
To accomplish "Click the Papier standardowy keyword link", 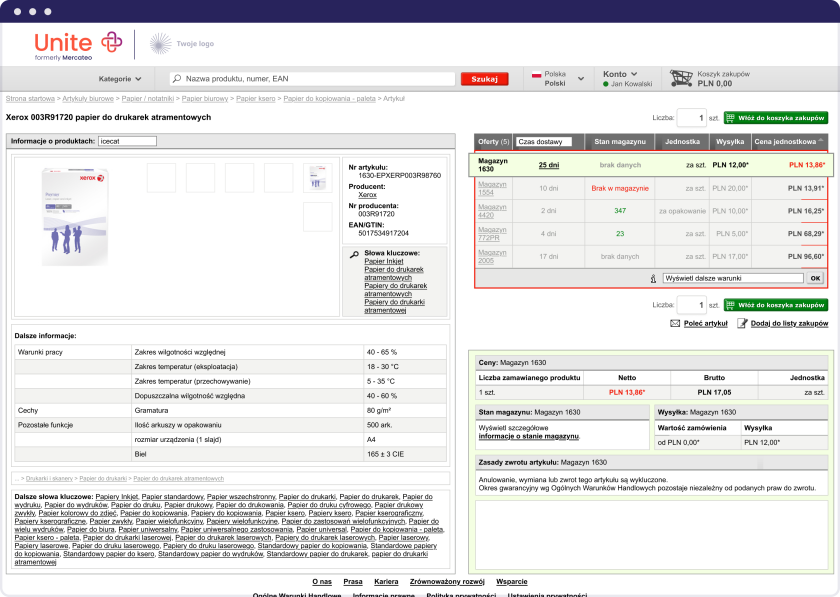I will pyautogui.click(x=172, y=497).
